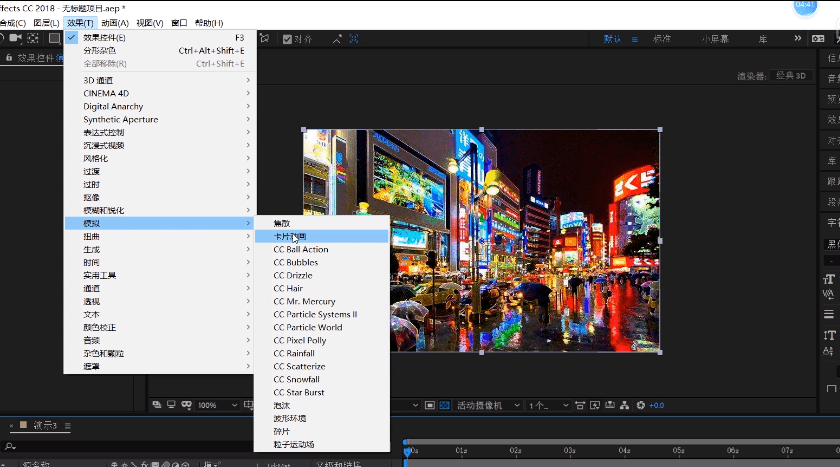Switch to the 默认 workspace
The height and width of the screenshot is (467, 840).
[x=612, y=40]
